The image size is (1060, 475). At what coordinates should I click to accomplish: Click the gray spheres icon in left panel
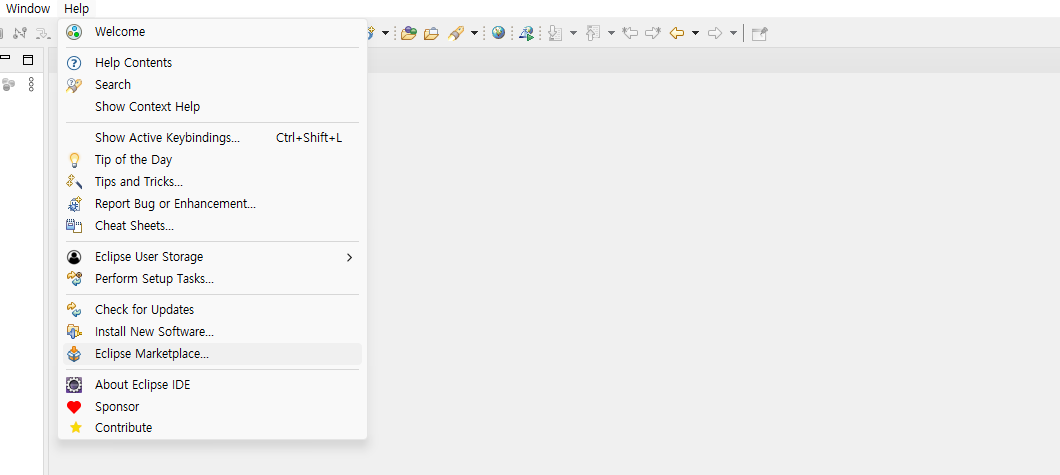click(8, 84)
